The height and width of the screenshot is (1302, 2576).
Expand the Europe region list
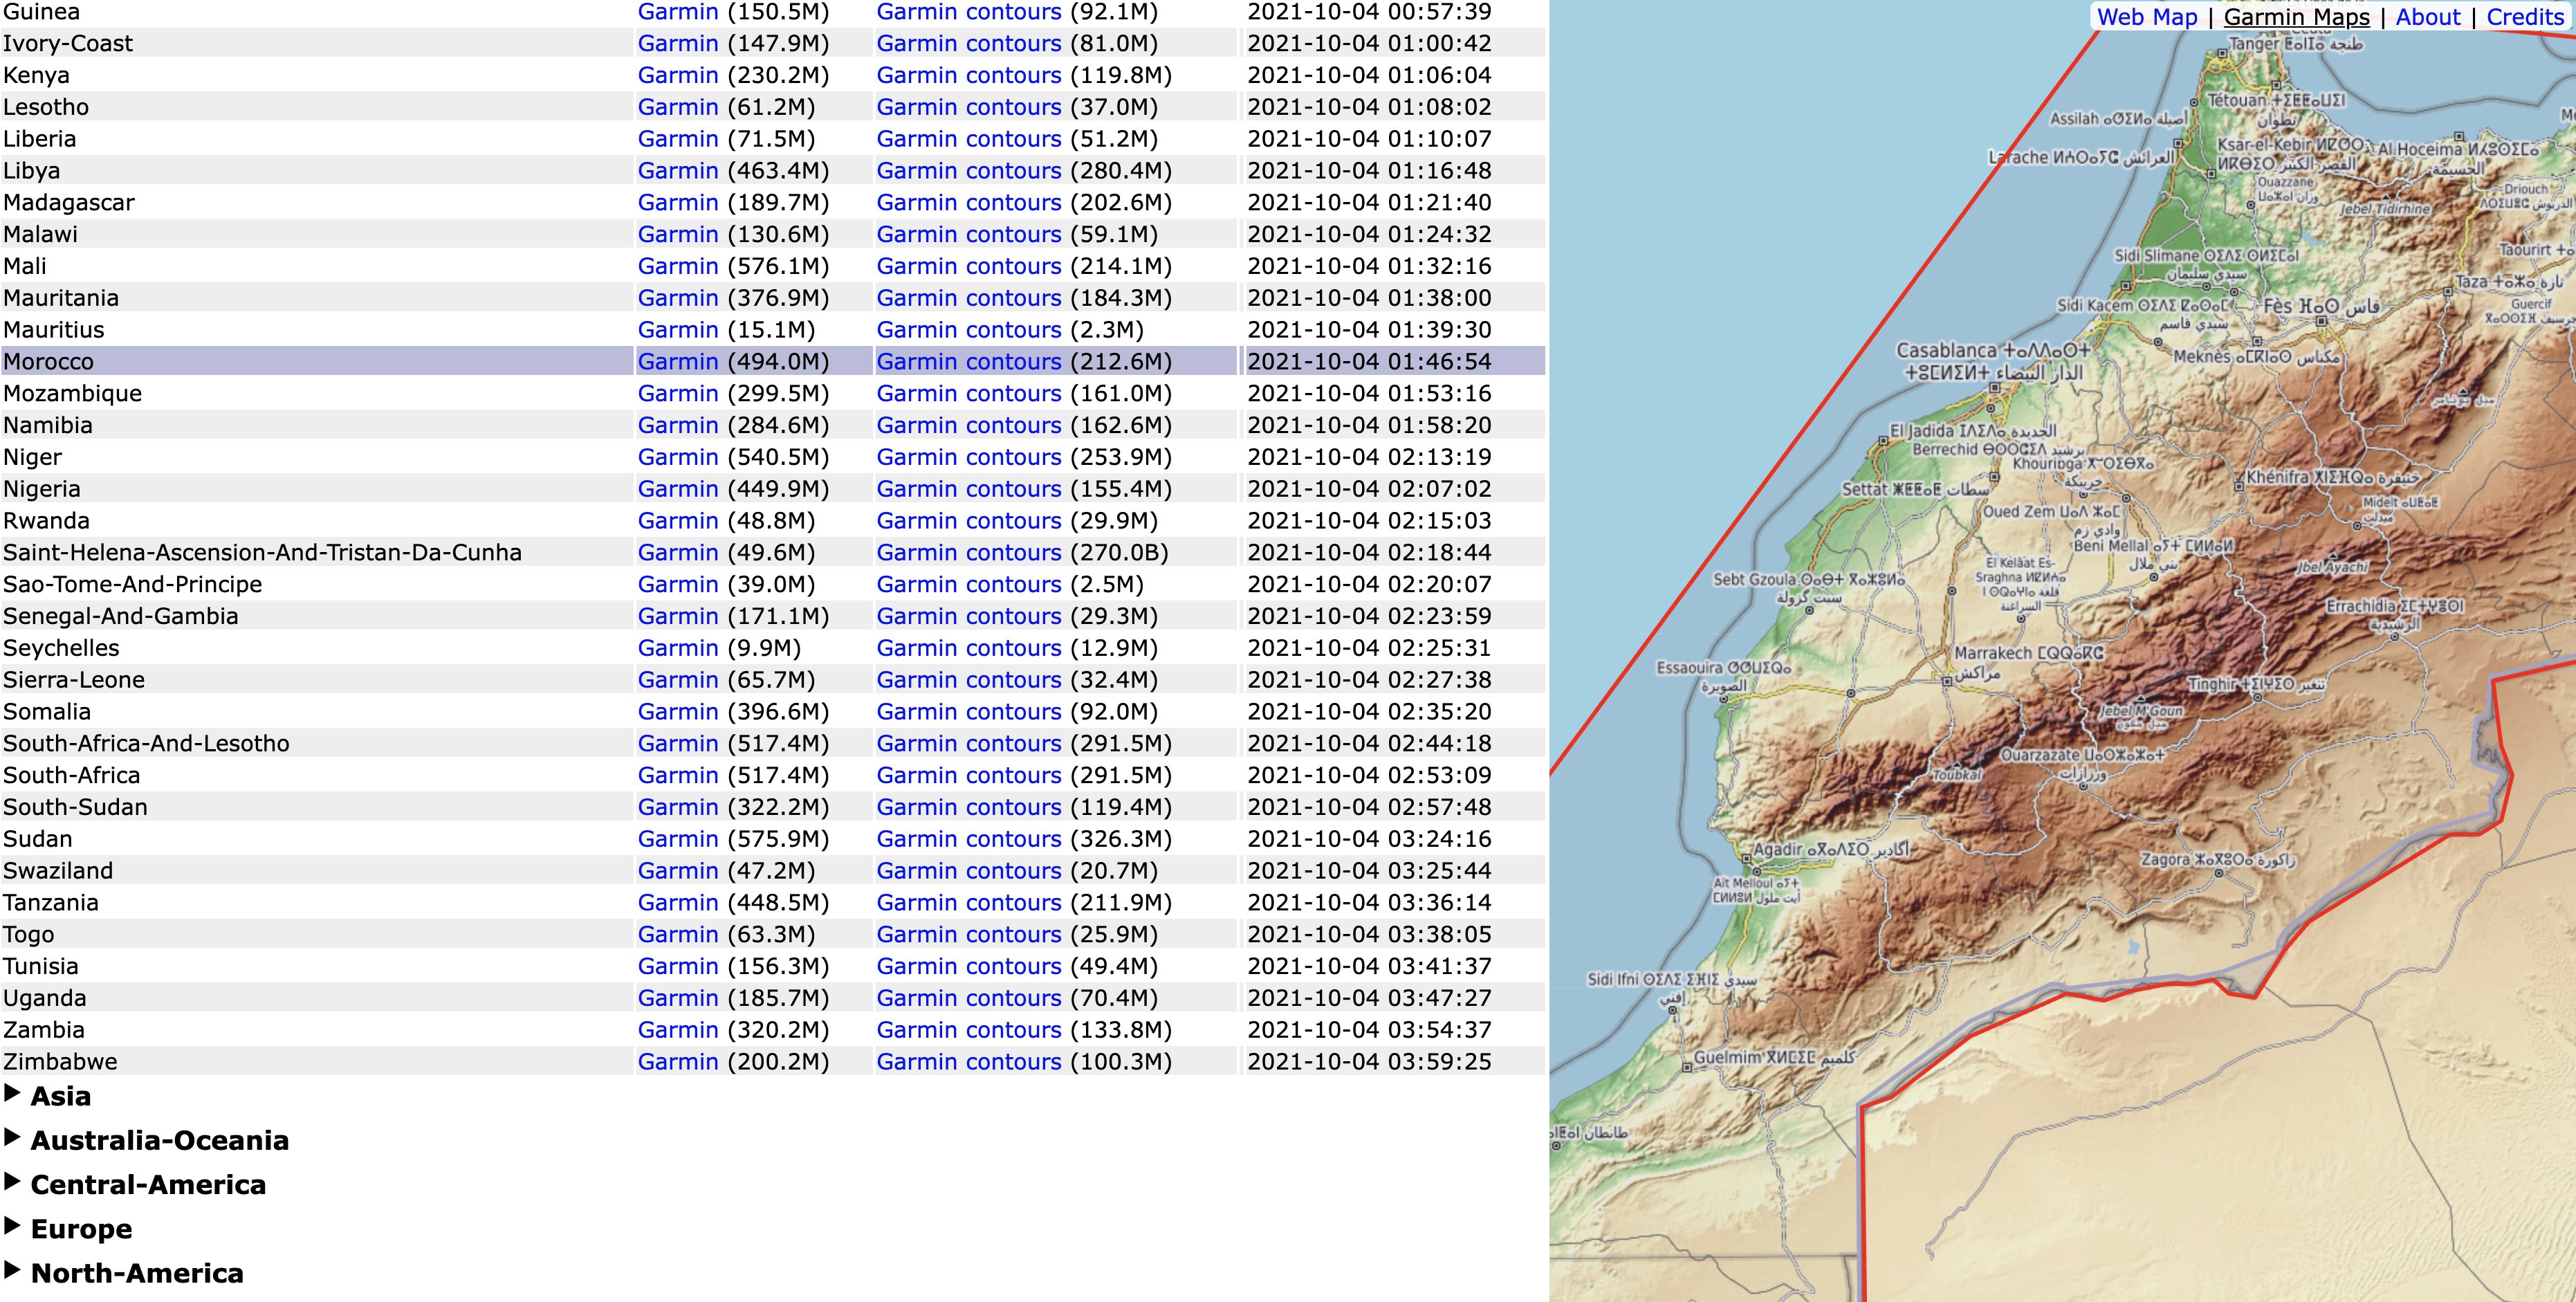81,1229
